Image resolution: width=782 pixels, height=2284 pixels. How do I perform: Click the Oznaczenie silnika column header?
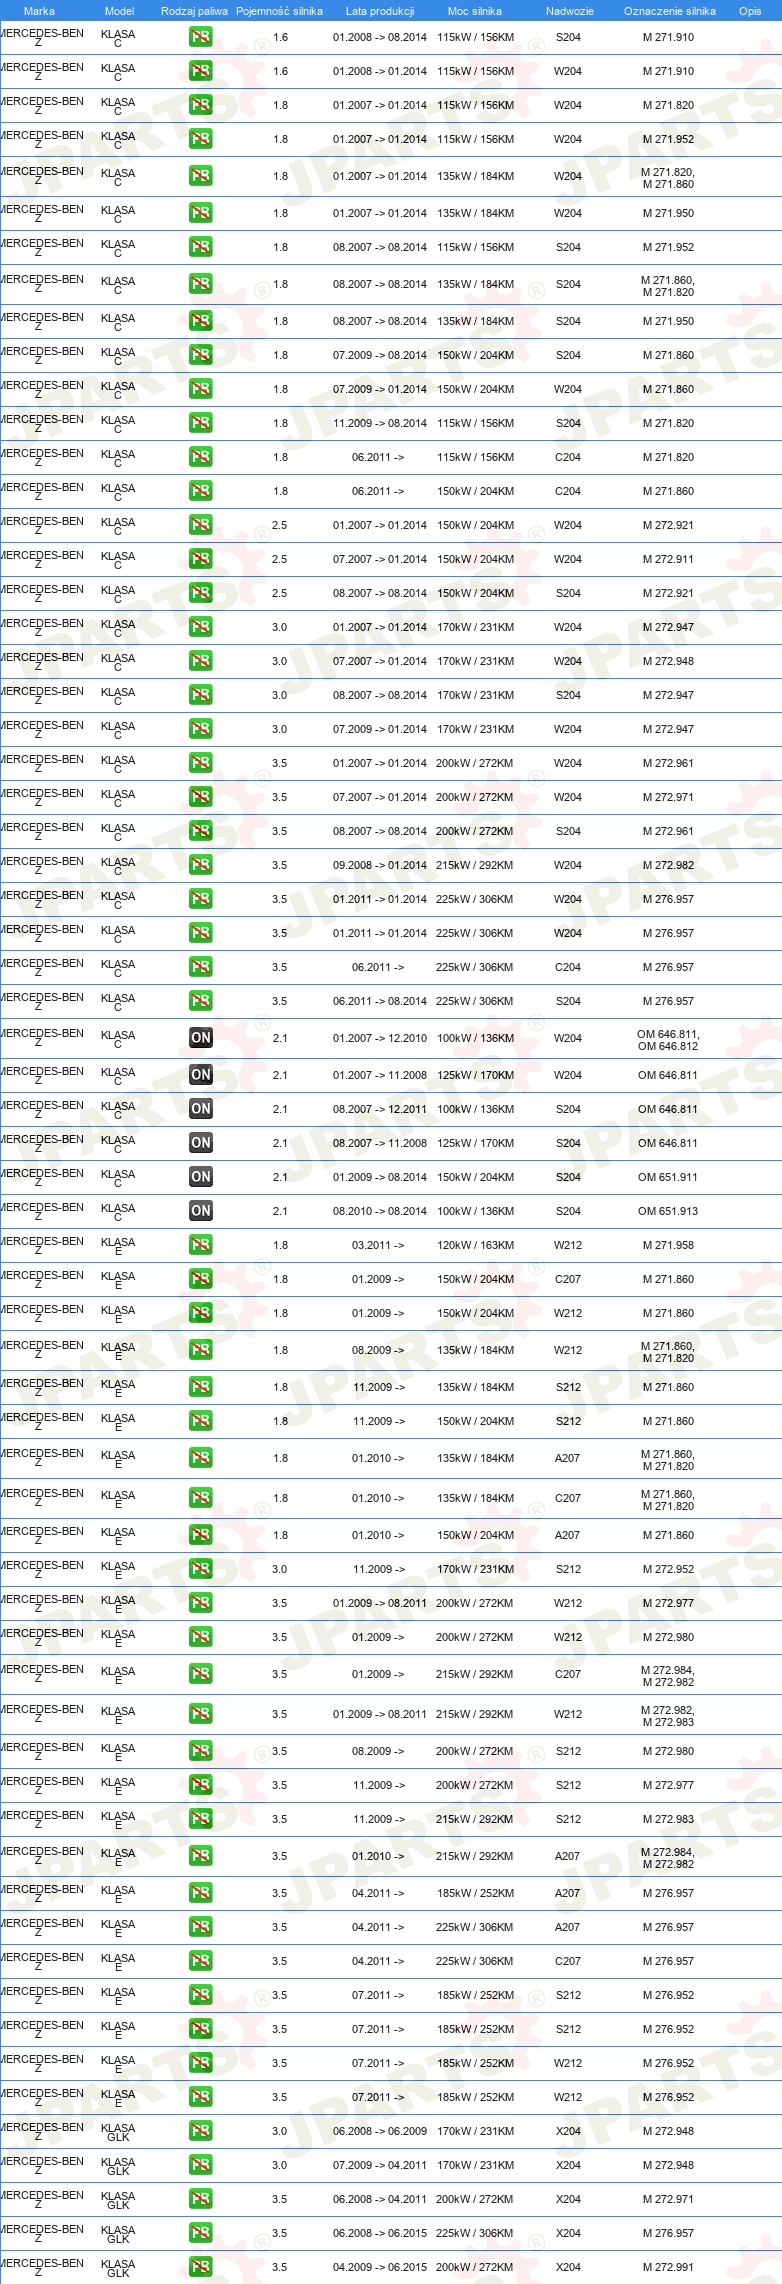[669, 11]
